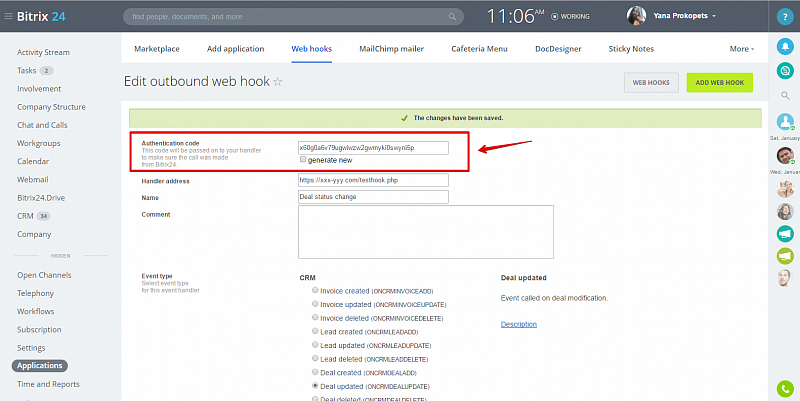The width and height of the screenshot is (800, 401).
Task: Click the WEB HOOKS button
Action: (x=651, y=83)
